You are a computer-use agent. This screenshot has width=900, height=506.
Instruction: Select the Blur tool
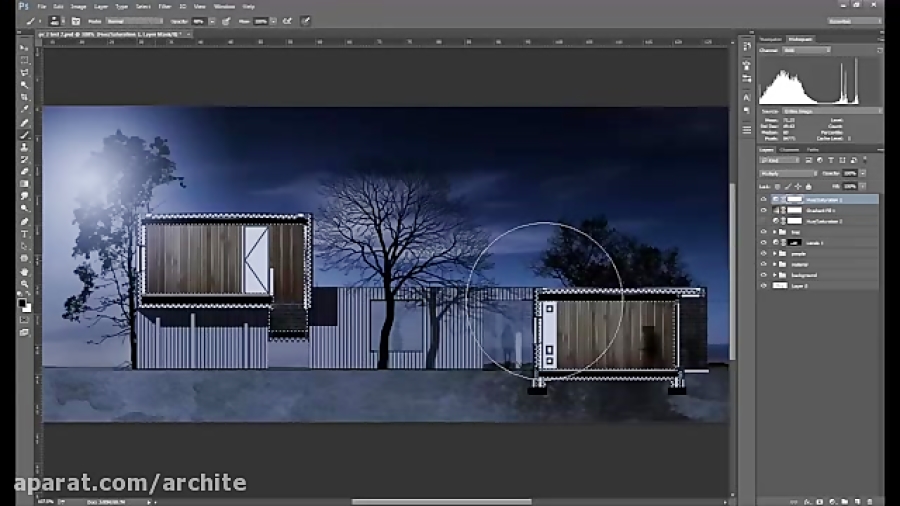(24, 196)
